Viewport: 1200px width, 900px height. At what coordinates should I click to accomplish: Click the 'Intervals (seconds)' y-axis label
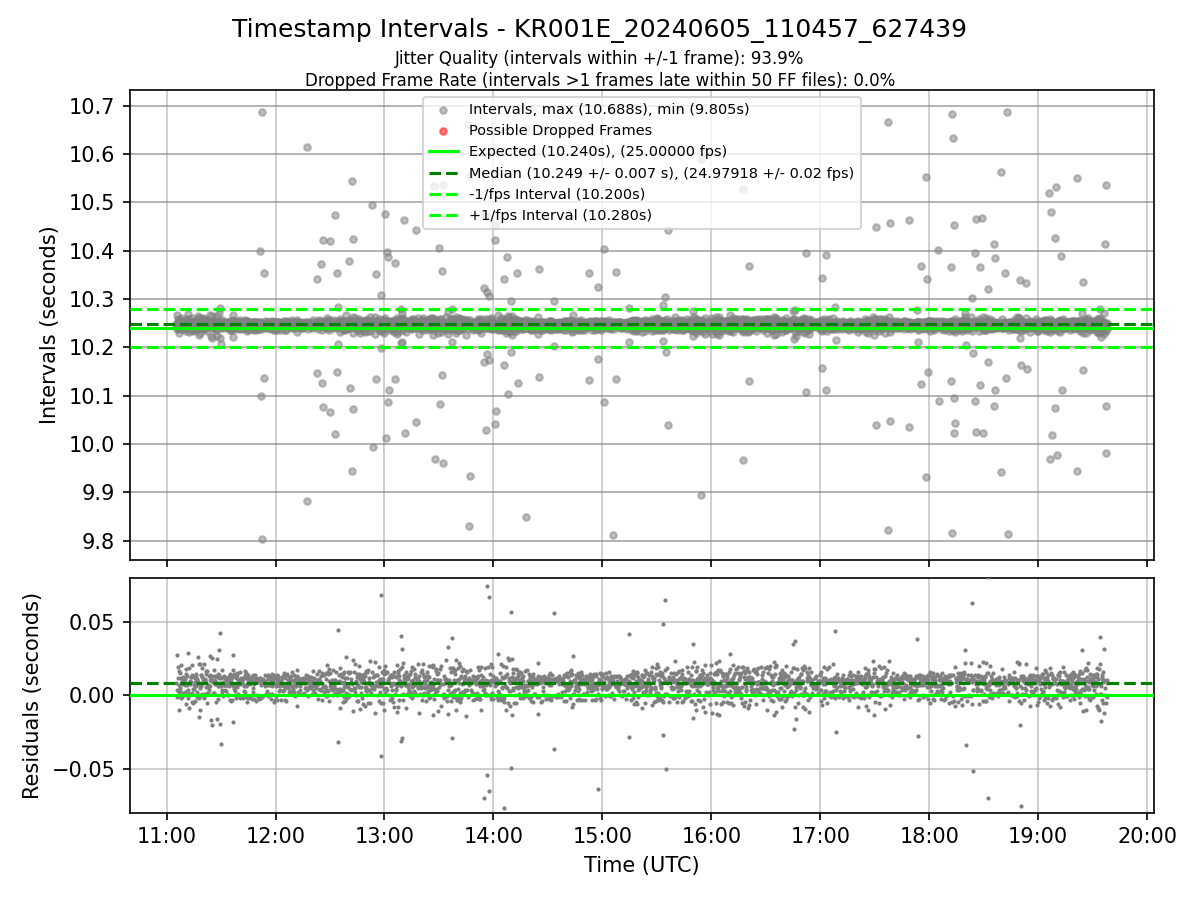[49, 325]
